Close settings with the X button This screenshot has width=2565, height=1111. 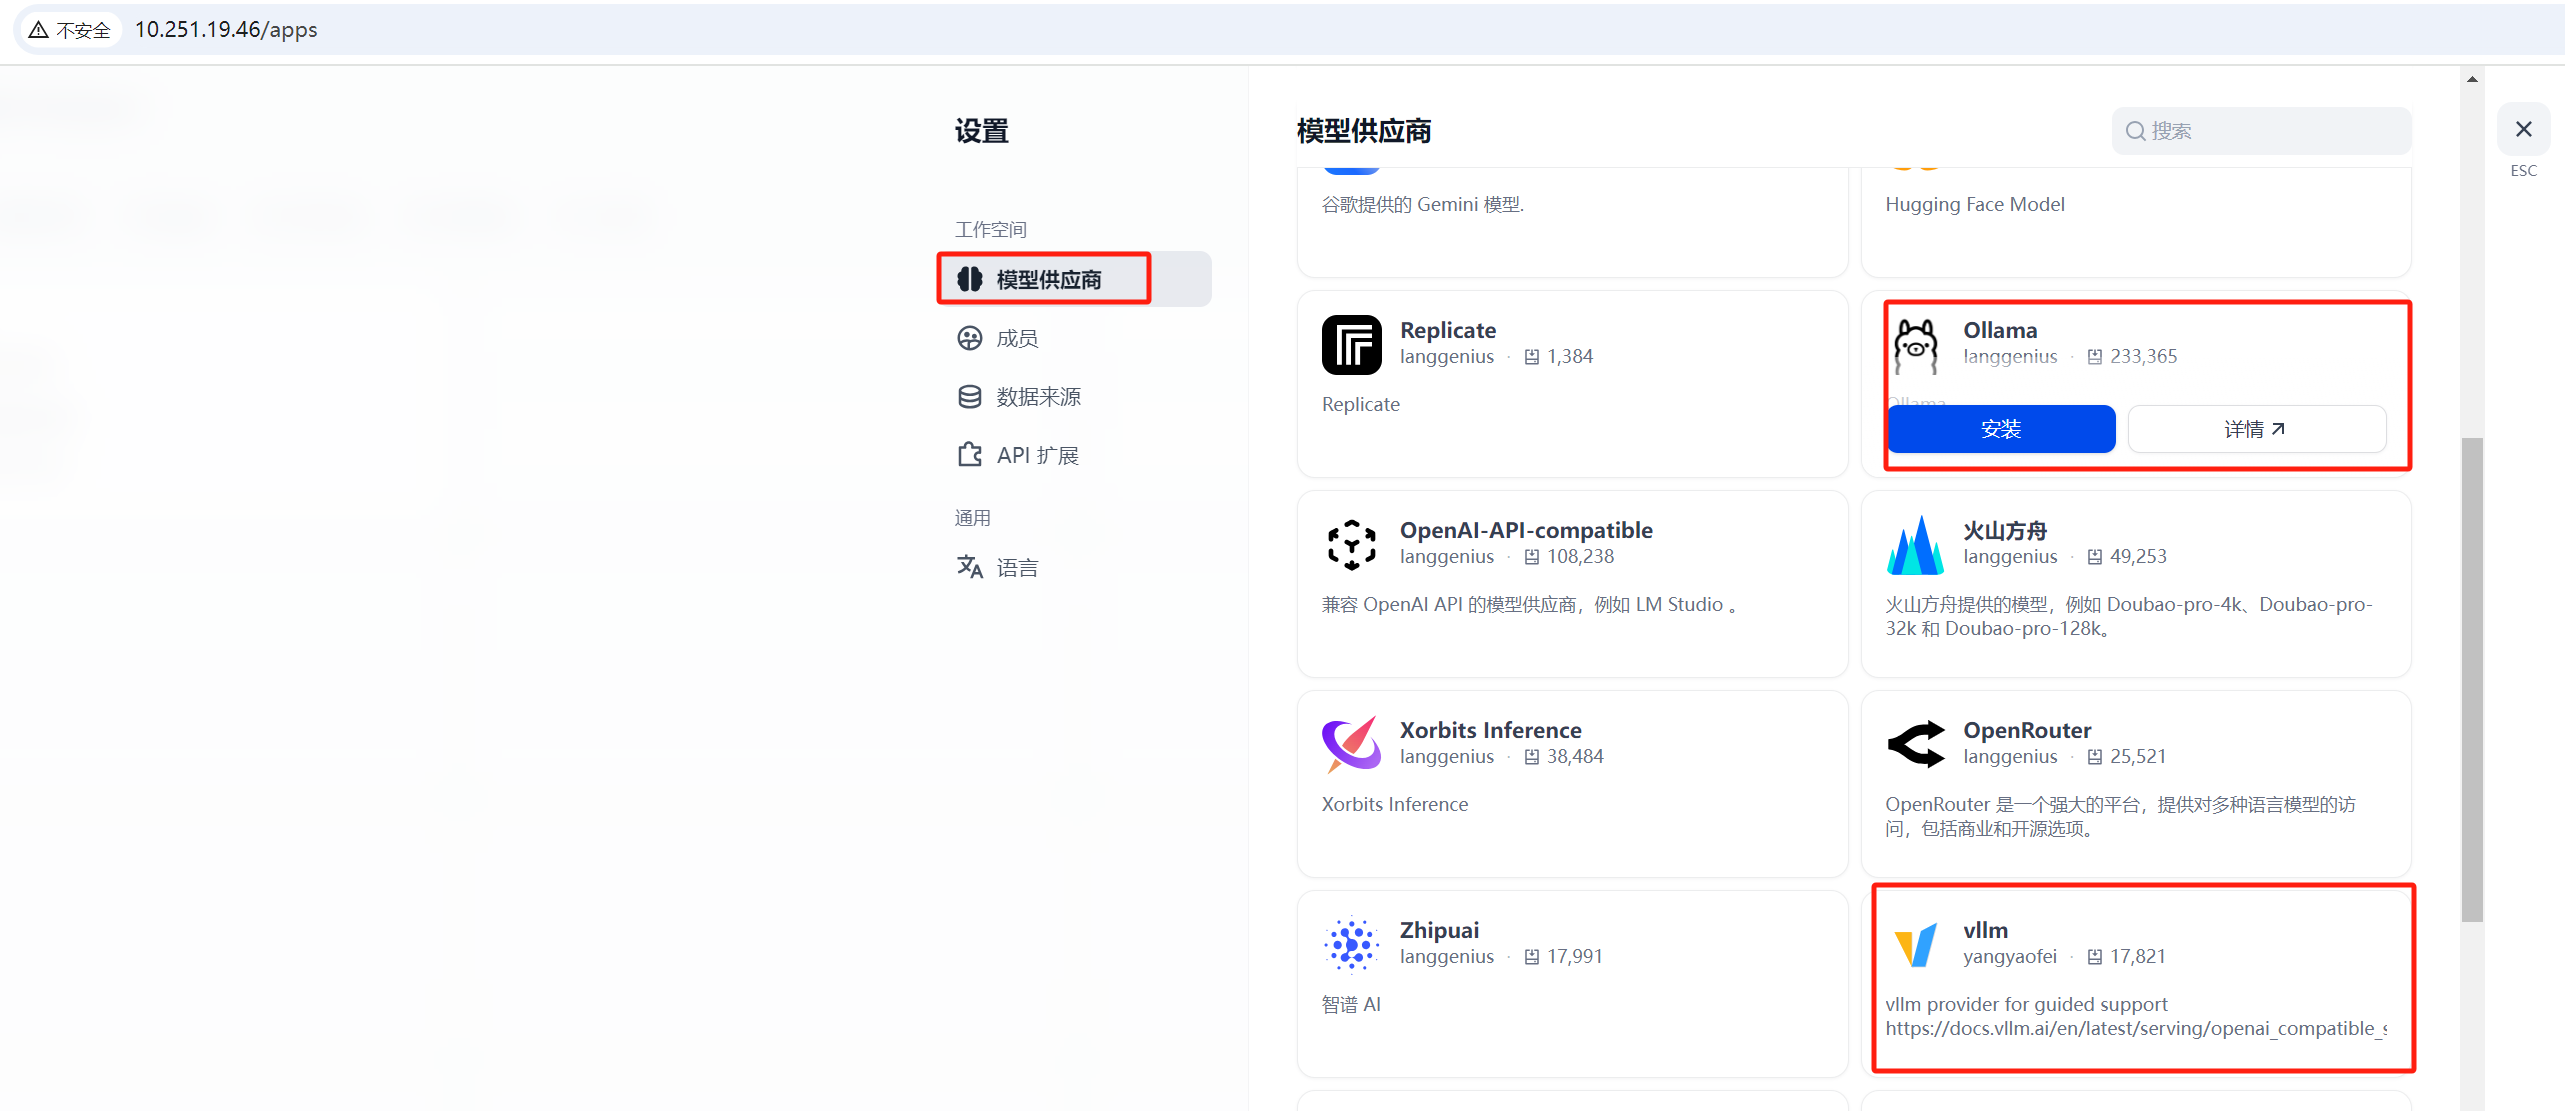pyautogui.click(x=2523, y=130)
